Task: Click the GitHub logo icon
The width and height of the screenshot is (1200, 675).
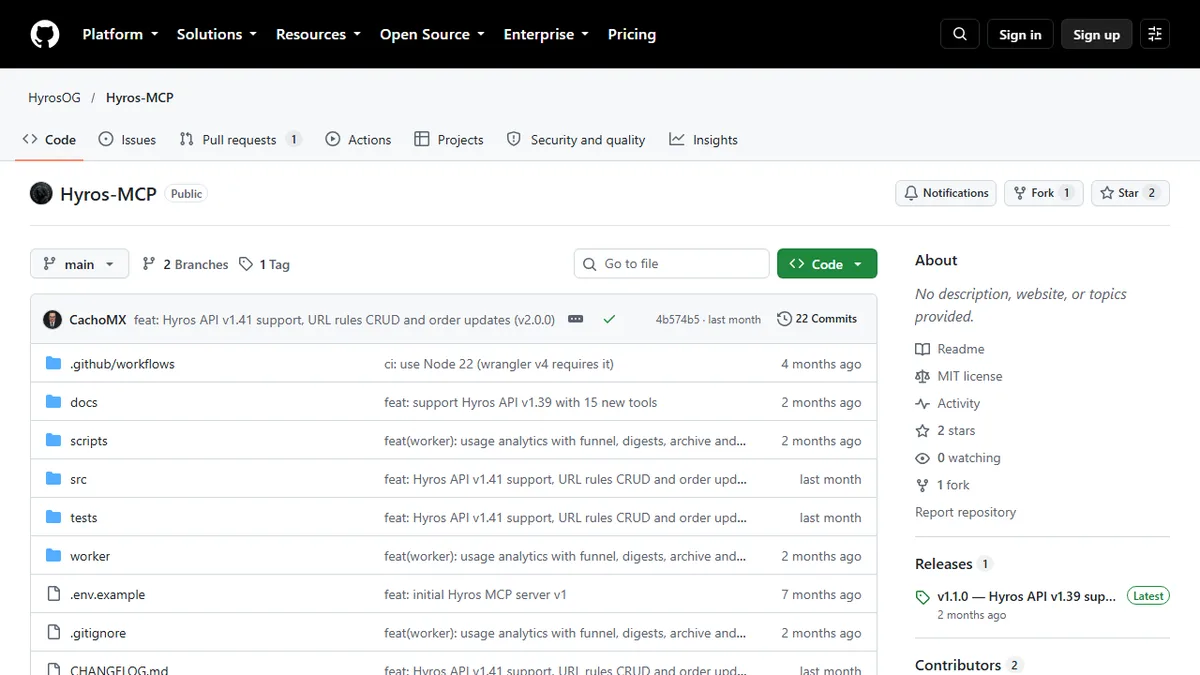Action: coord(45,34)
